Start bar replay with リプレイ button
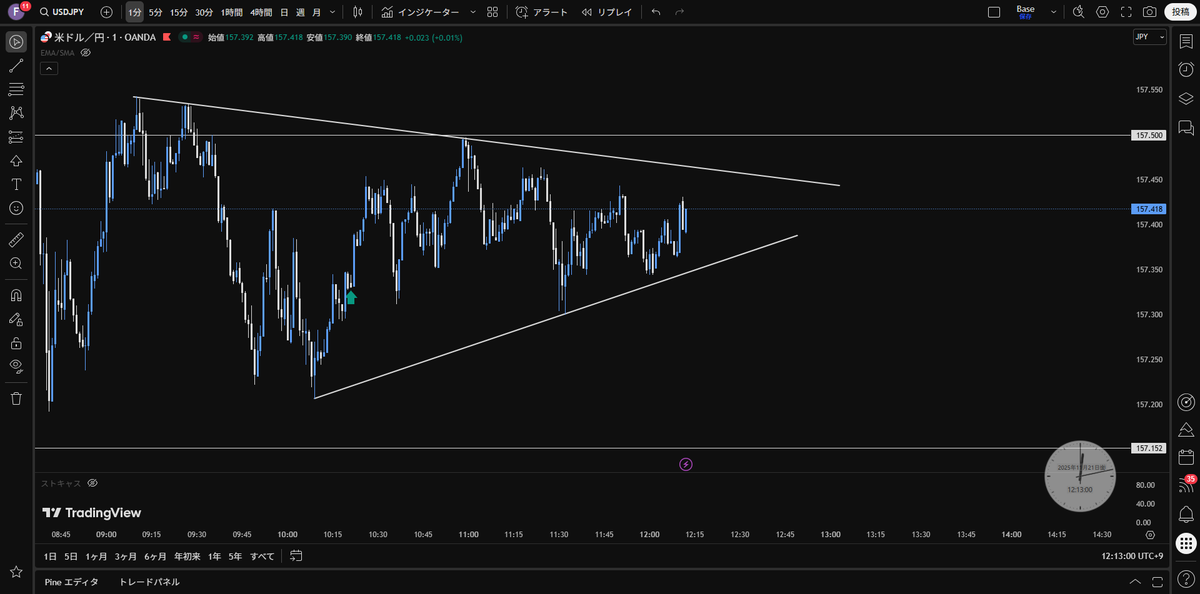The width and height of the screenshot is (1200, 594). pos(606,12)
